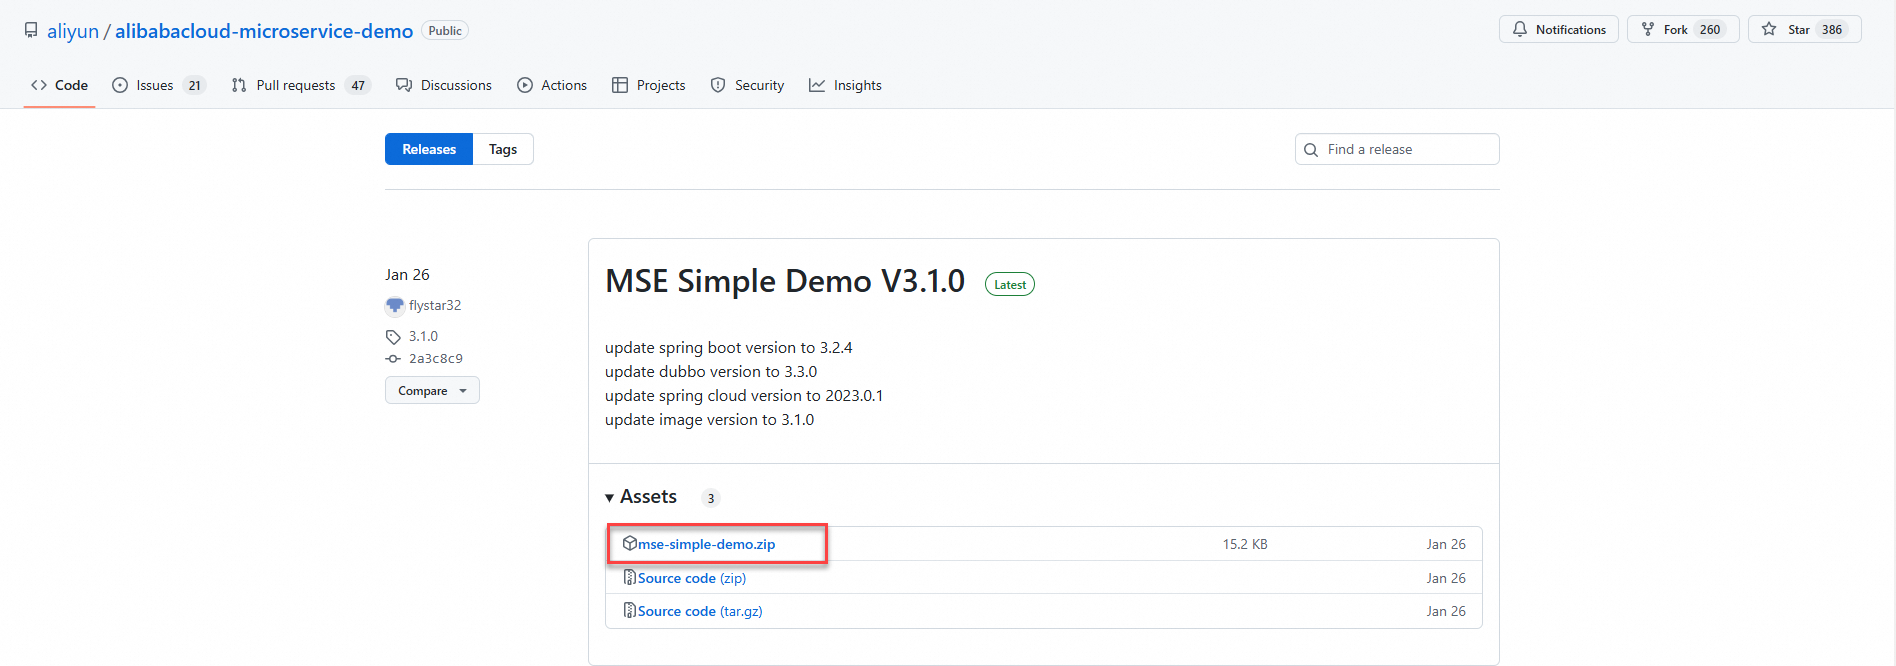The image size is (1896, 666).
Task: Click the Pull requests counter badge 47
Action: click(358, 85)
